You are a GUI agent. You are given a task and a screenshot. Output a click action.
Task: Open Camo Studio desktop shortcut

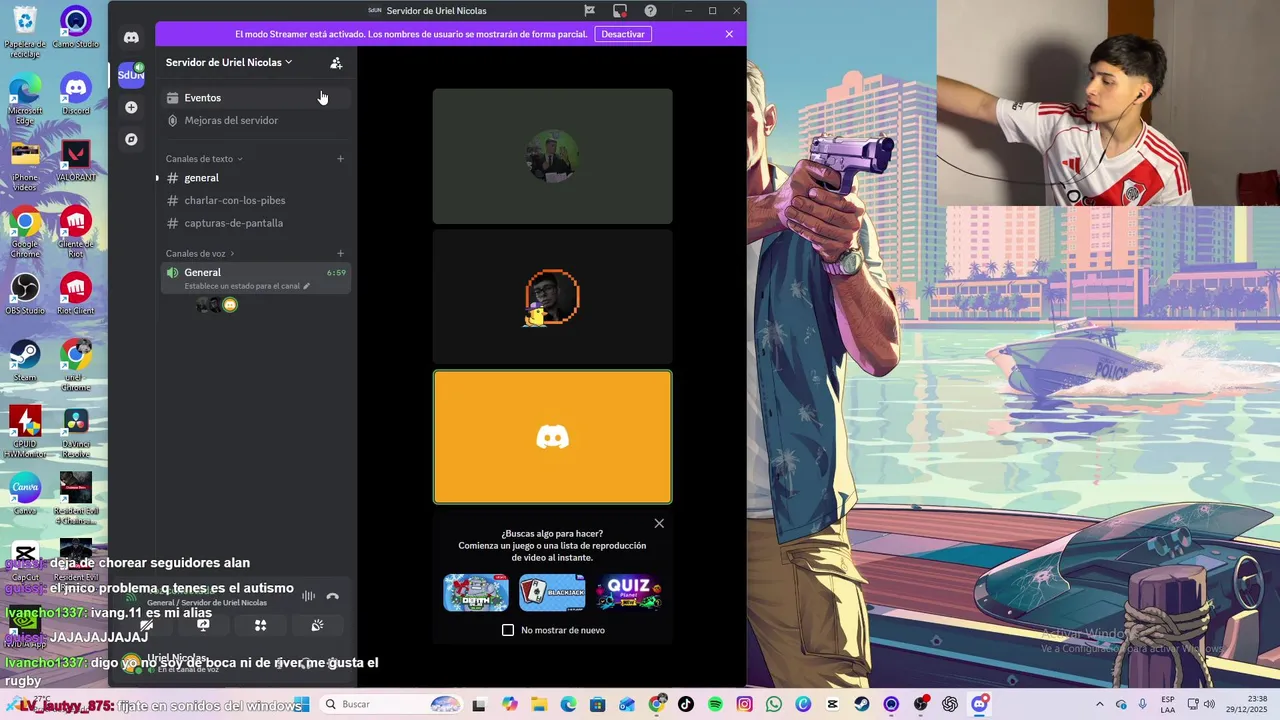pos(75,27)
